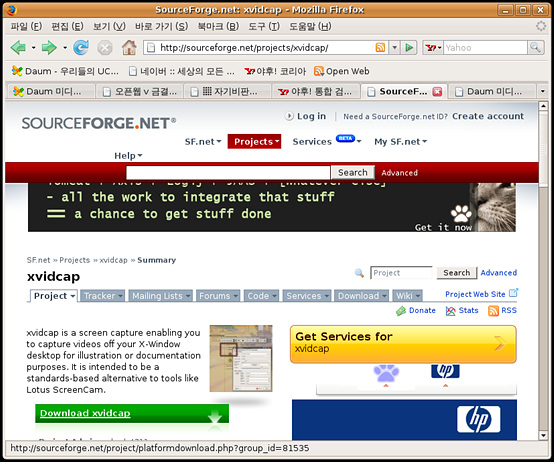
Task: Click the magnifier icon in Yahoo search box
Action: (x=535, y=47)
